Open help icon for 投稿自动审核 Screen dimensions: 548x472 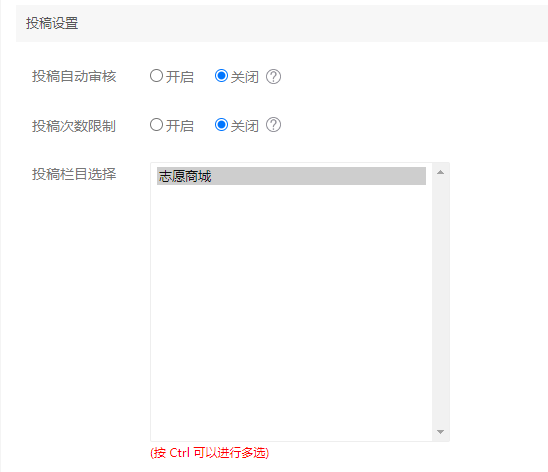coord(273,77)
